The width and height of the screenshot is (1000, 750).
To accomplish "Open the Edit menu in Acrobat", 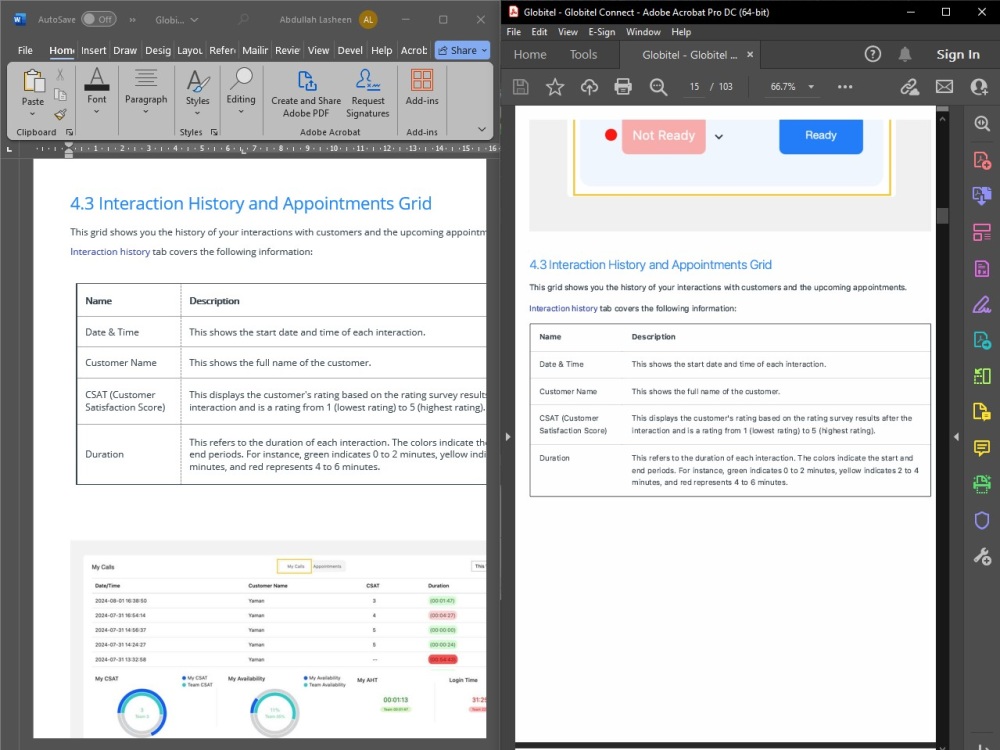I will [x=539, y=32].
